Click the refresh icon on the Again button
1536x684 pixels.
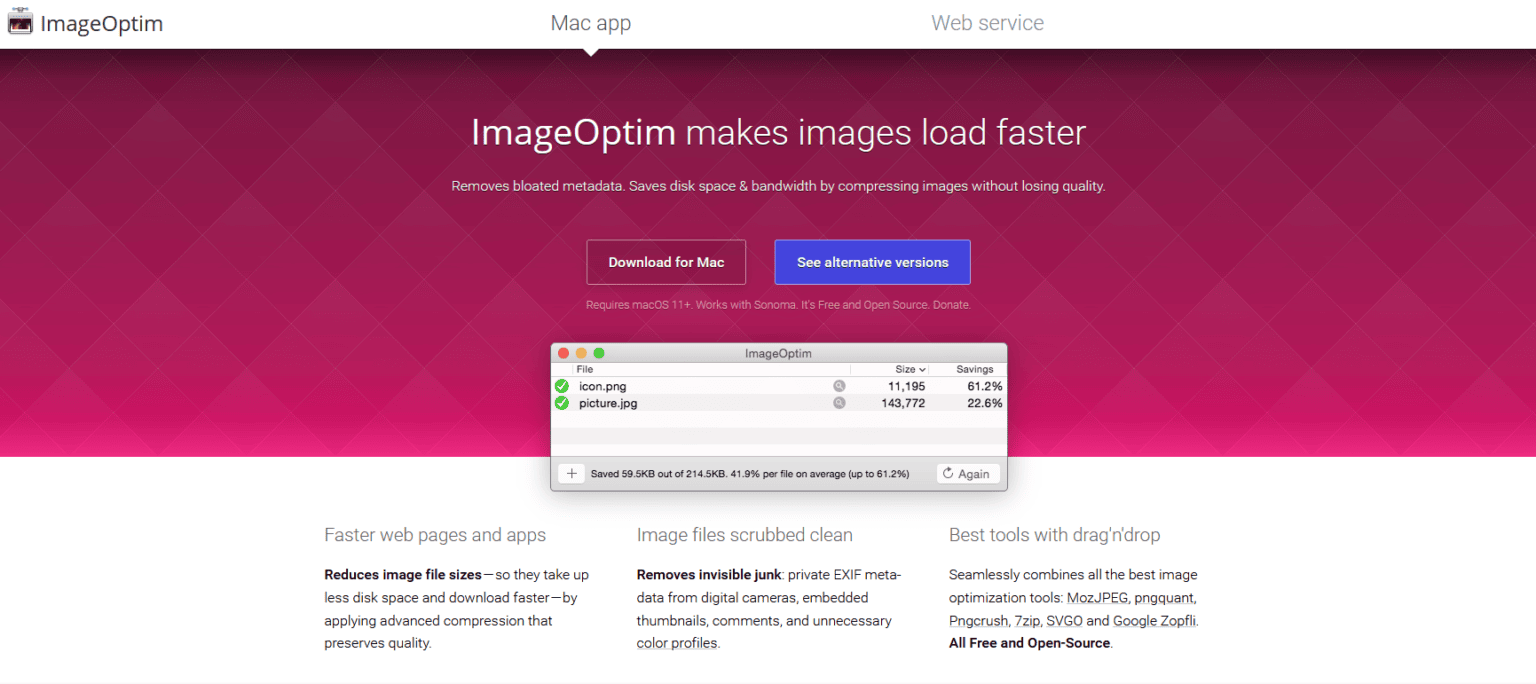[x=948, y=472]
